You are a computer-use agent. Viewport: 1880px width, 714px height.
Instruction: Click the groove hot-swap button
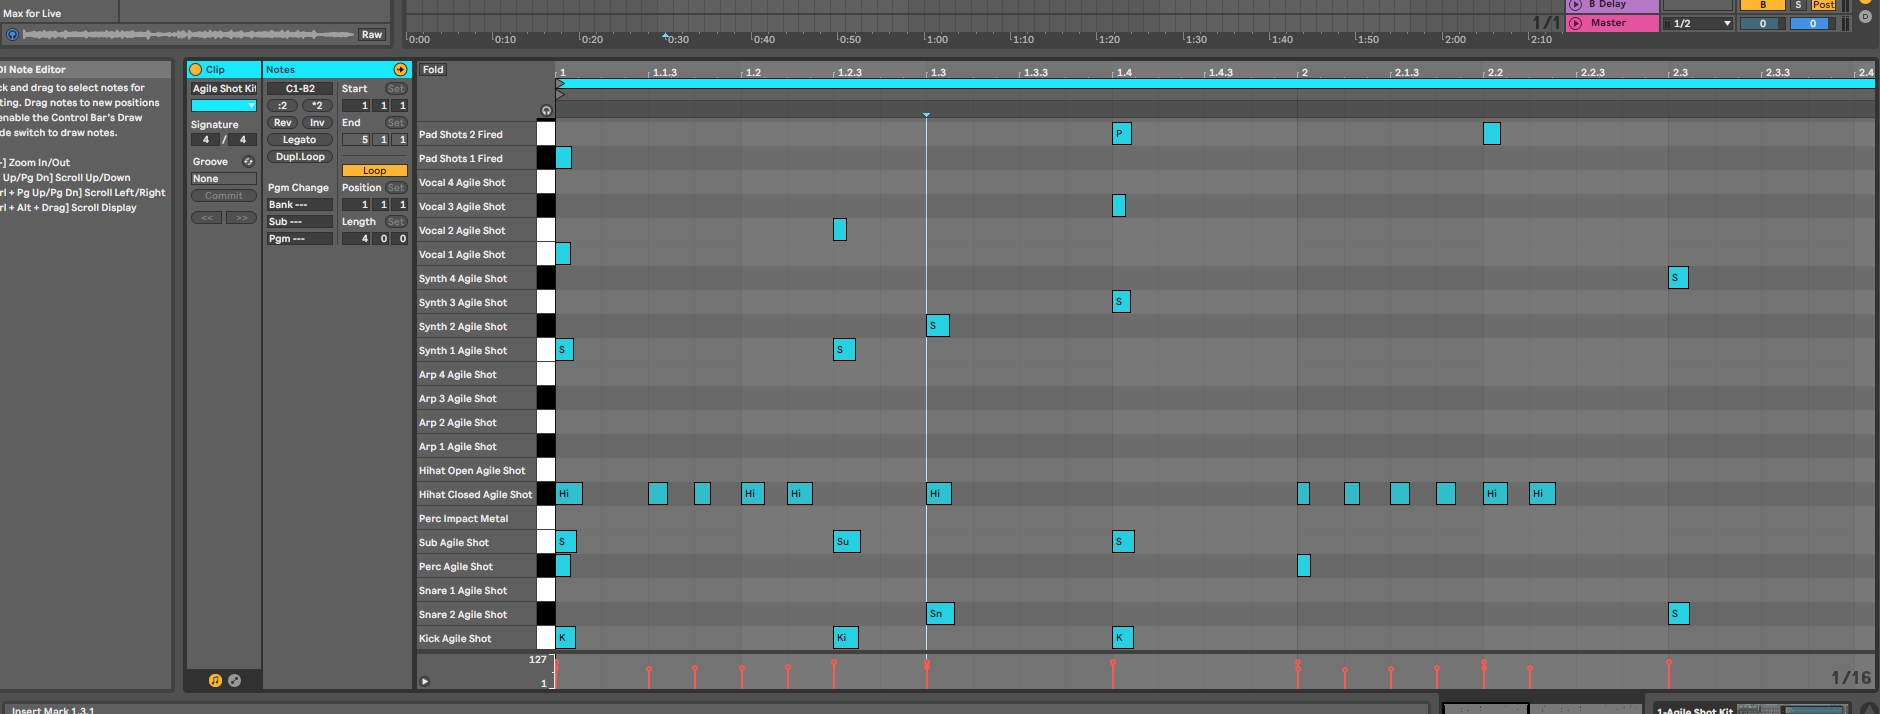click(x=248, y=162)
